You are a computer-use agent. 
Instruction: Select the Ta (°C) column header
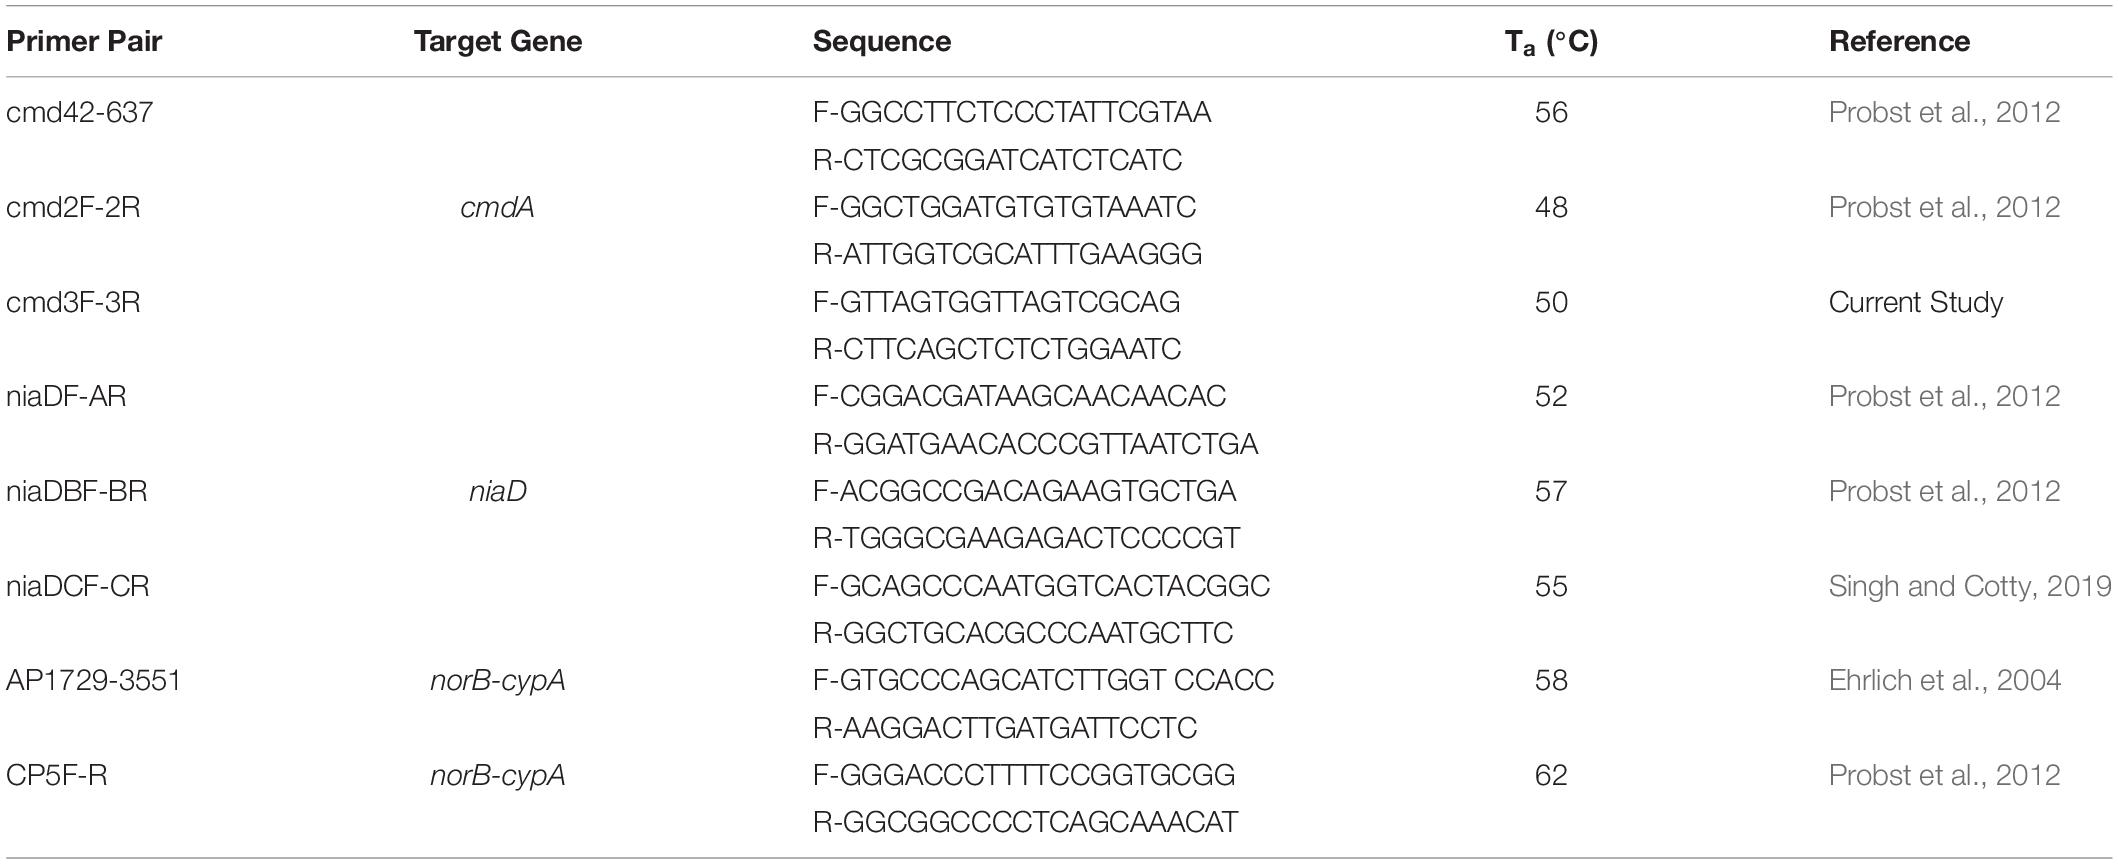1551,42
